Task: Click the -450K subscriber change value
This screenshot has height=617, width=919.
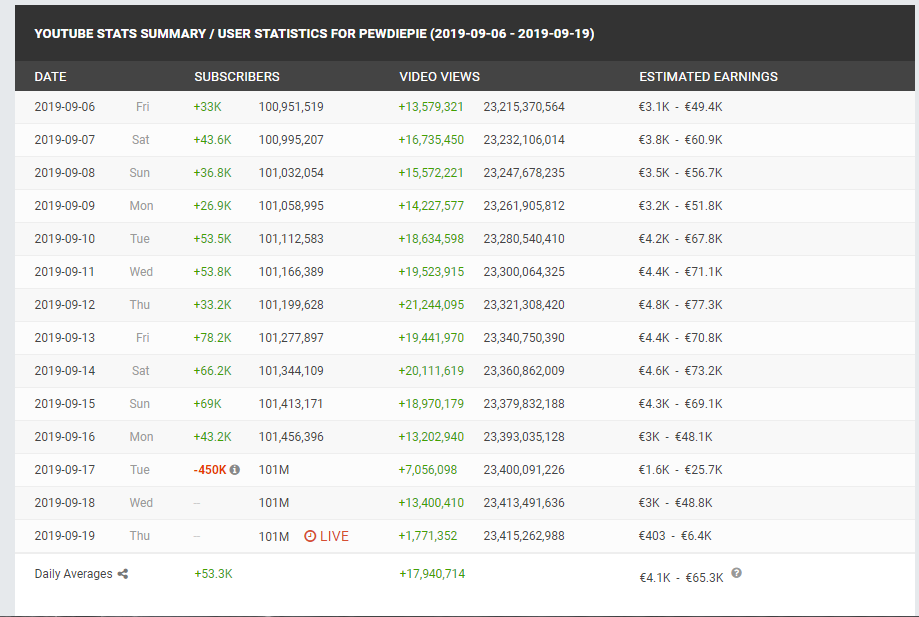Action: coord(210,470)
